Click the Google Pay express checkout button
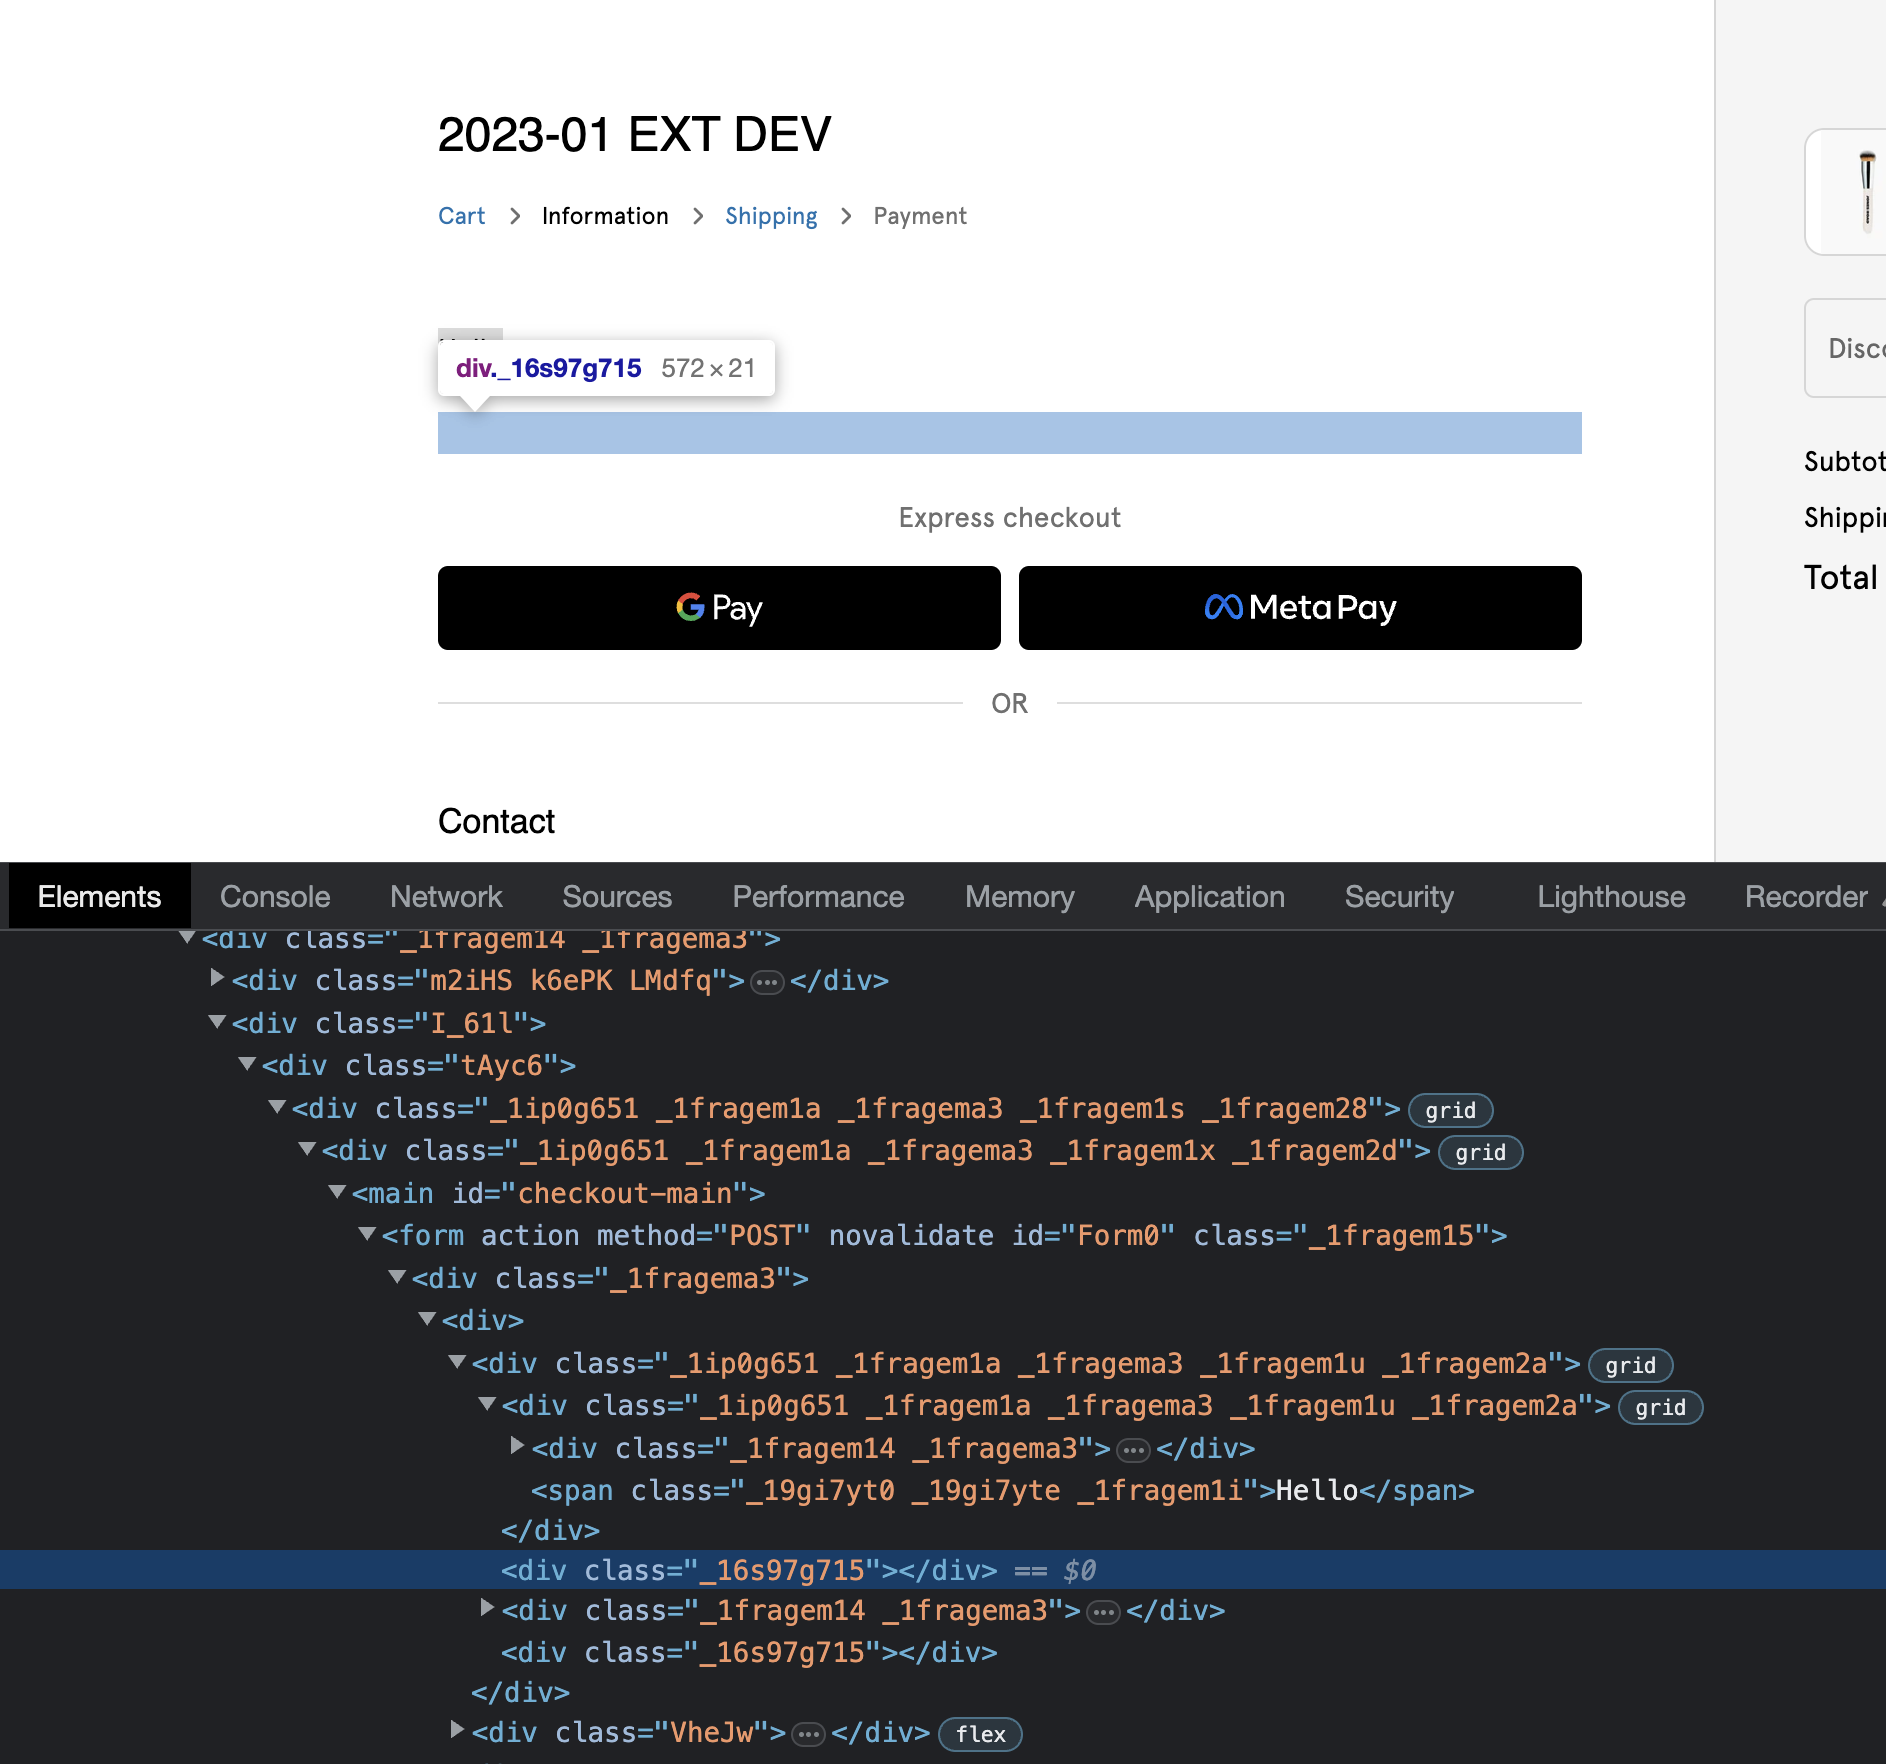The image size is (1886, 1764). click(x=718, y=608)
